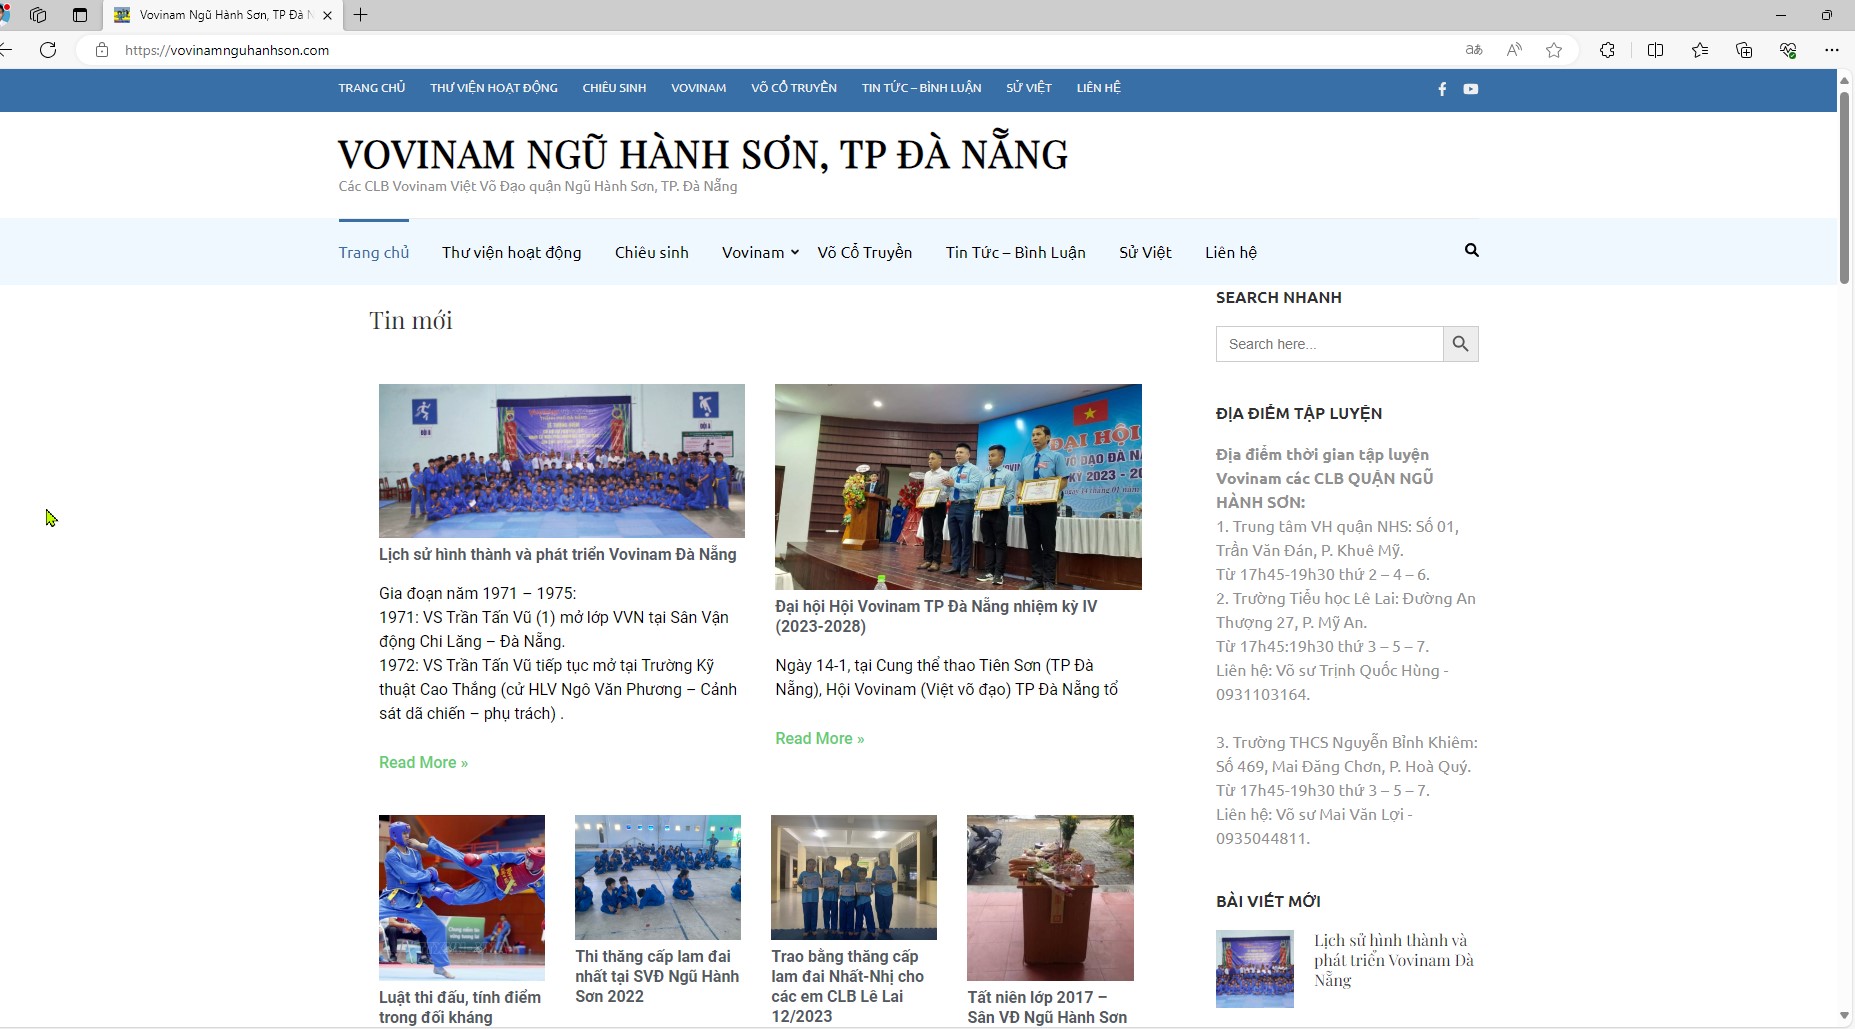Click the sparring fighters kick thumbnail

click(462, 897)
